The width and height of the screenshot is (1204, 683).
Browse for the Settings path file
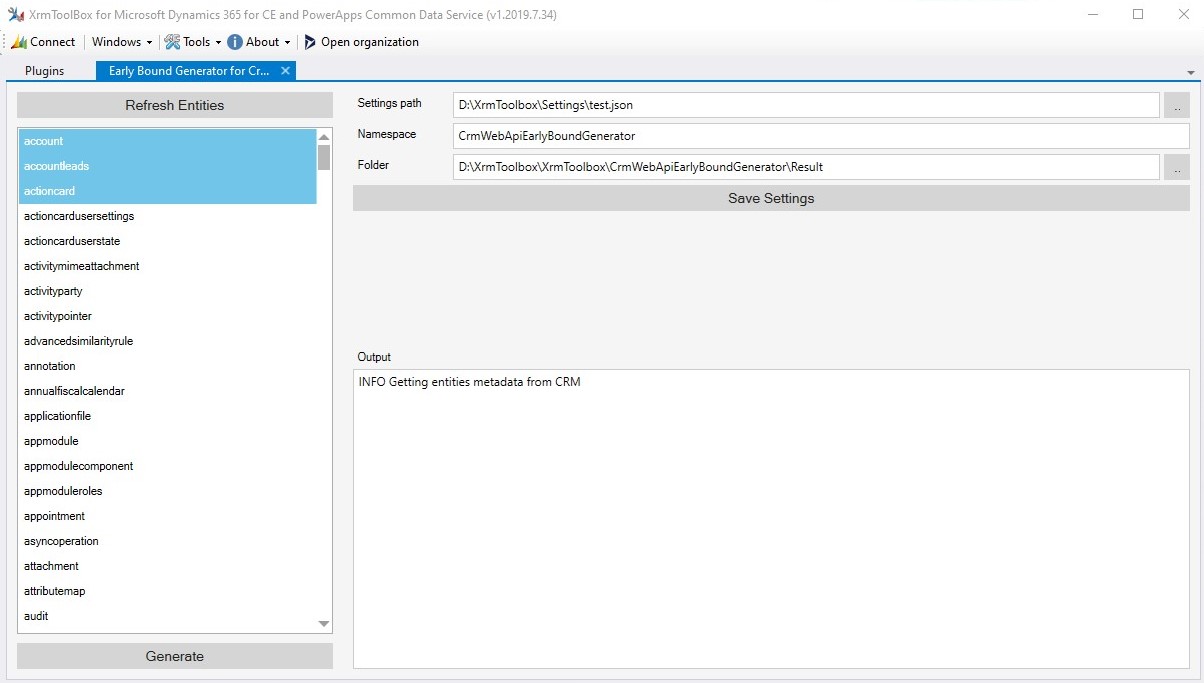pos(1177,105)
